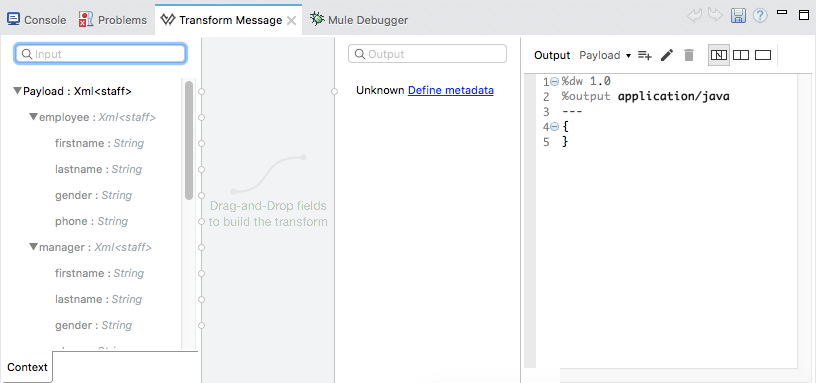Select firstname field under employee
The width and height of the screenshot is (816, 383).
pos(99,143)
